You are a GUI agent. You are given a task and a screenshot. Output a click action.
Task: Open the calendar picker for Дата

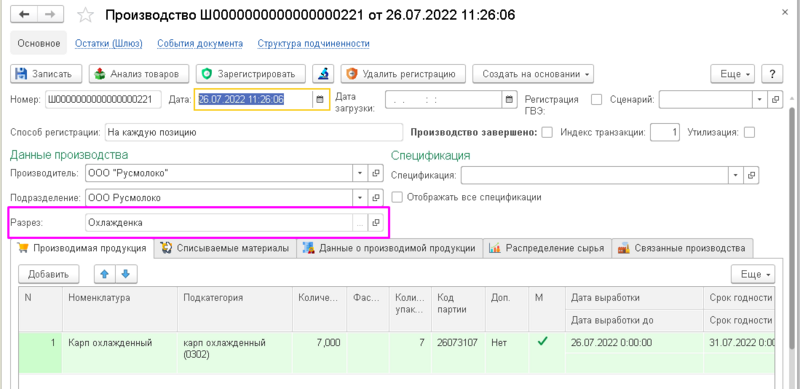pyautogui.click(x=319, y=100)
